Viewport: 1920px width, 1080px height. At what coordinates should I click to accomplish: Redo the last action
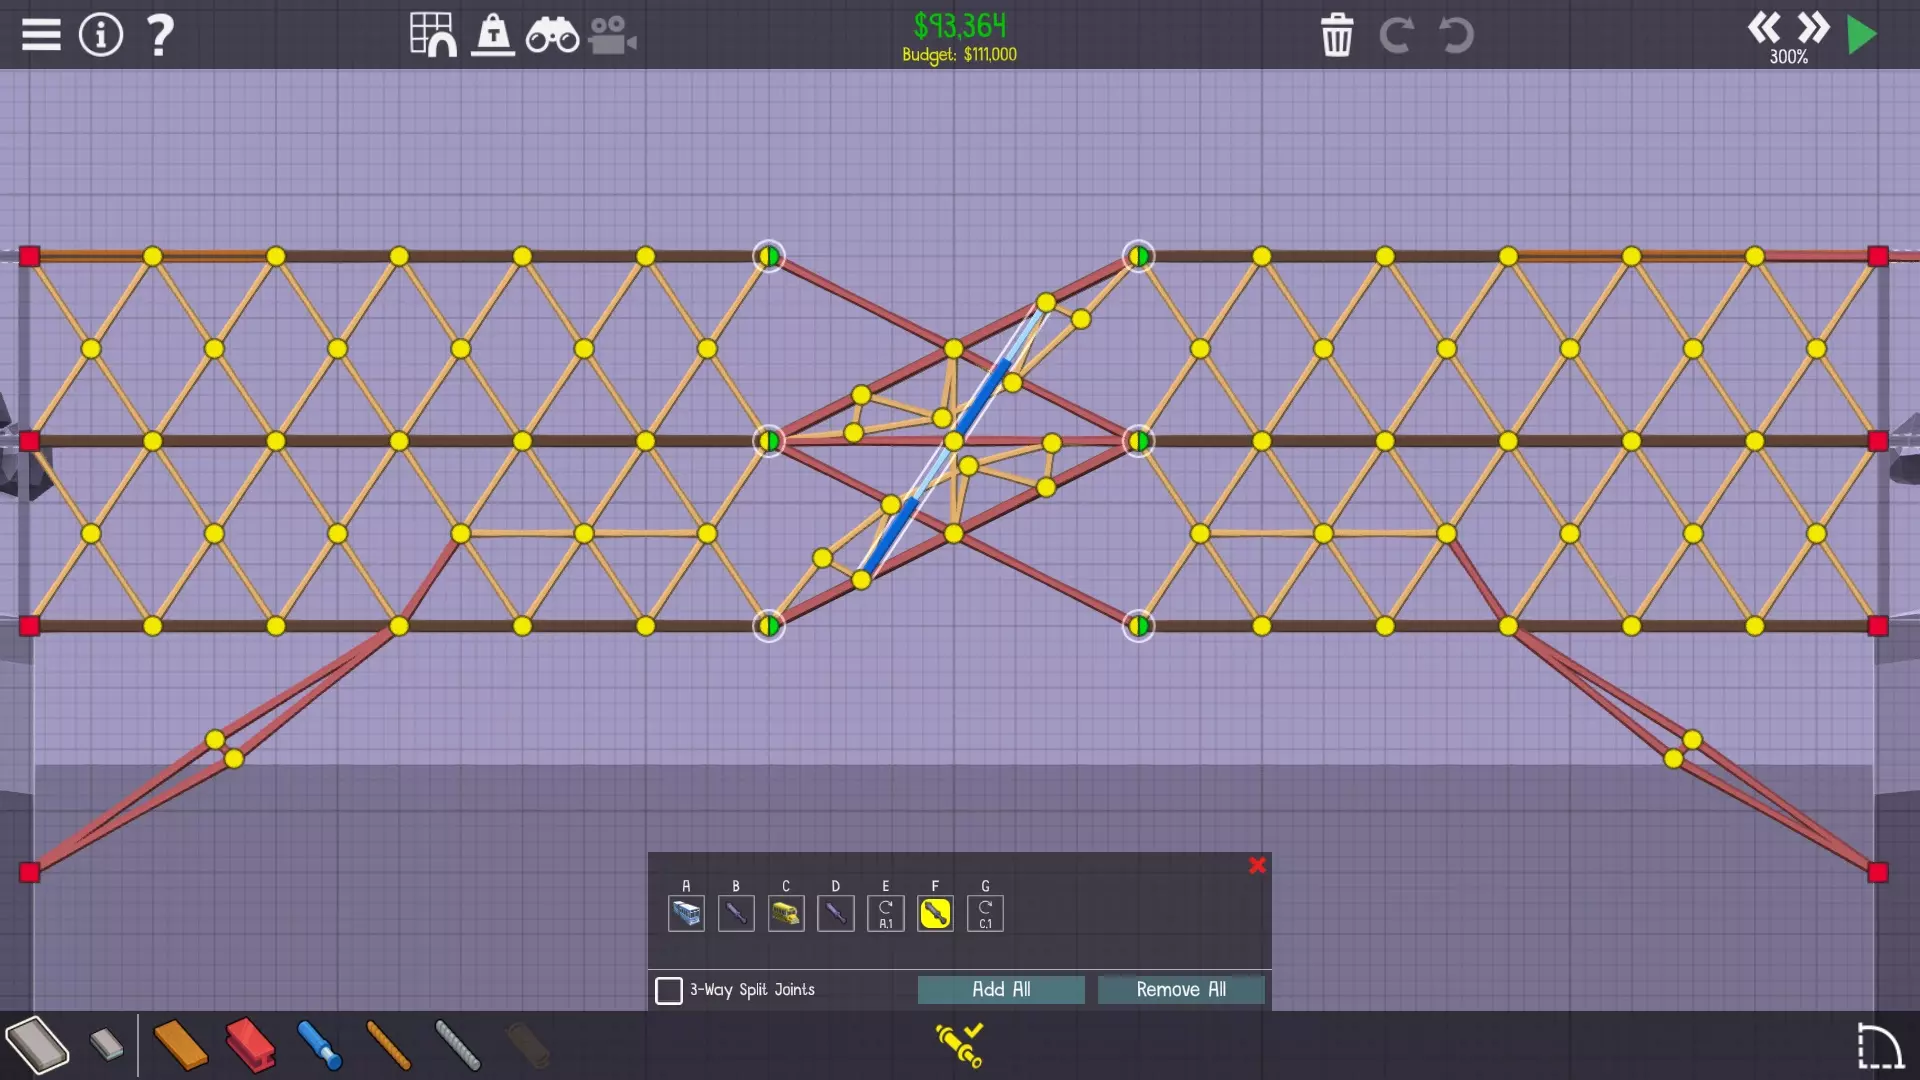[x=1396, y=35]
